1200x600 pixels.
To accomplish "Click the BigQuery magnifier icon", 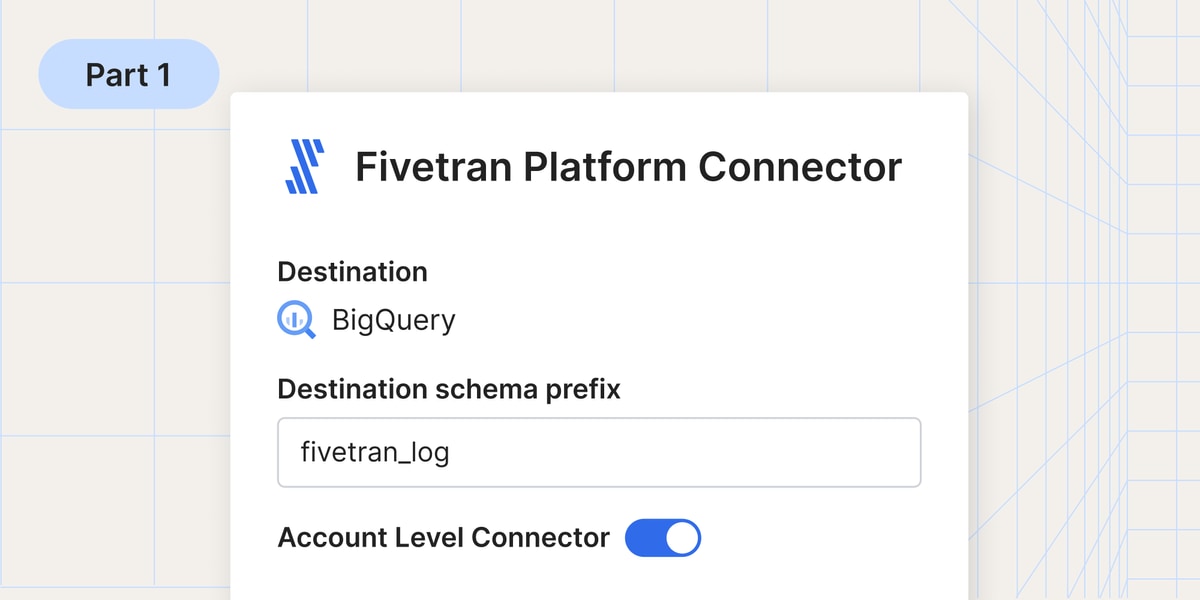I will (x=296, y=320).
